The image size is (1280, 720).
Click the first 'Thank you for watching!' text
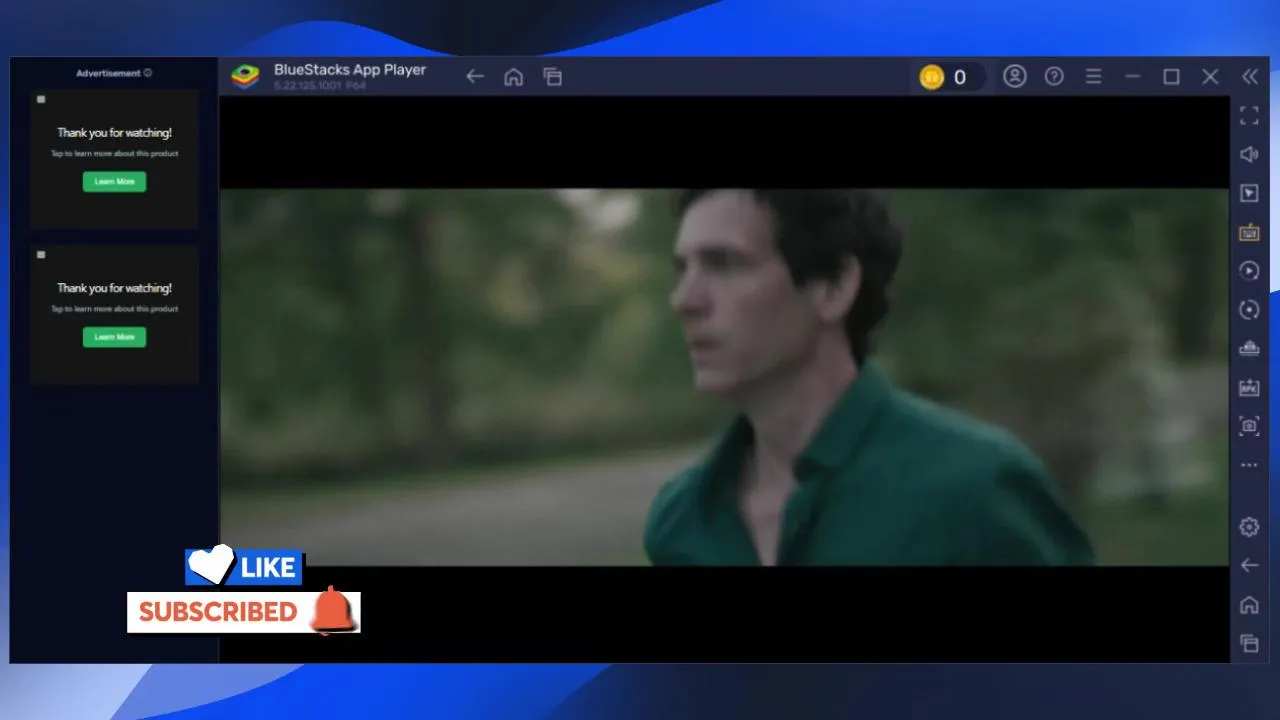[x=114, y=133]
